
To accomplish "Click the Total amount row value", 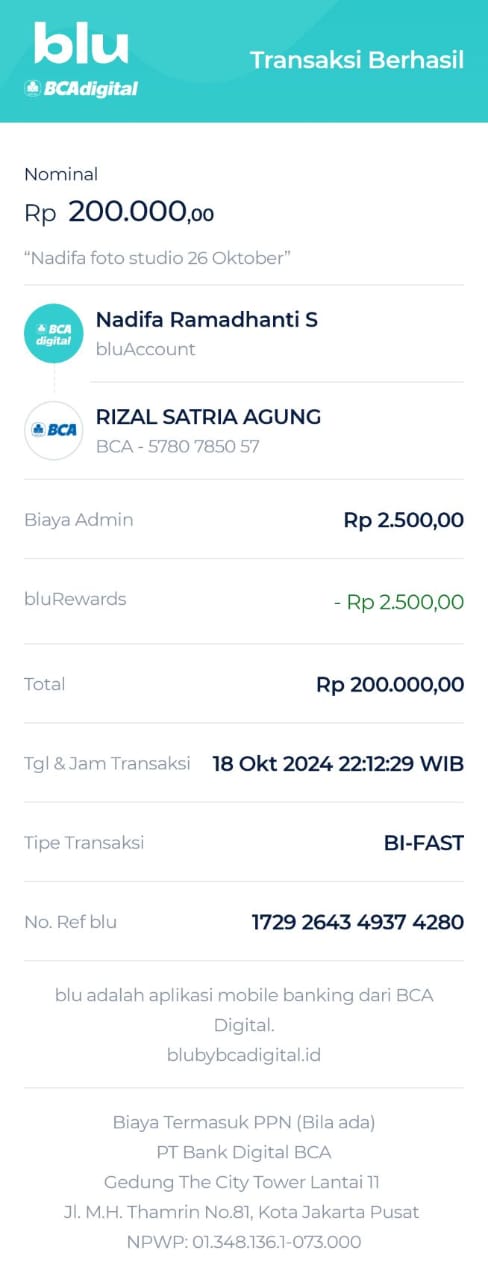I will coord(390,685).
